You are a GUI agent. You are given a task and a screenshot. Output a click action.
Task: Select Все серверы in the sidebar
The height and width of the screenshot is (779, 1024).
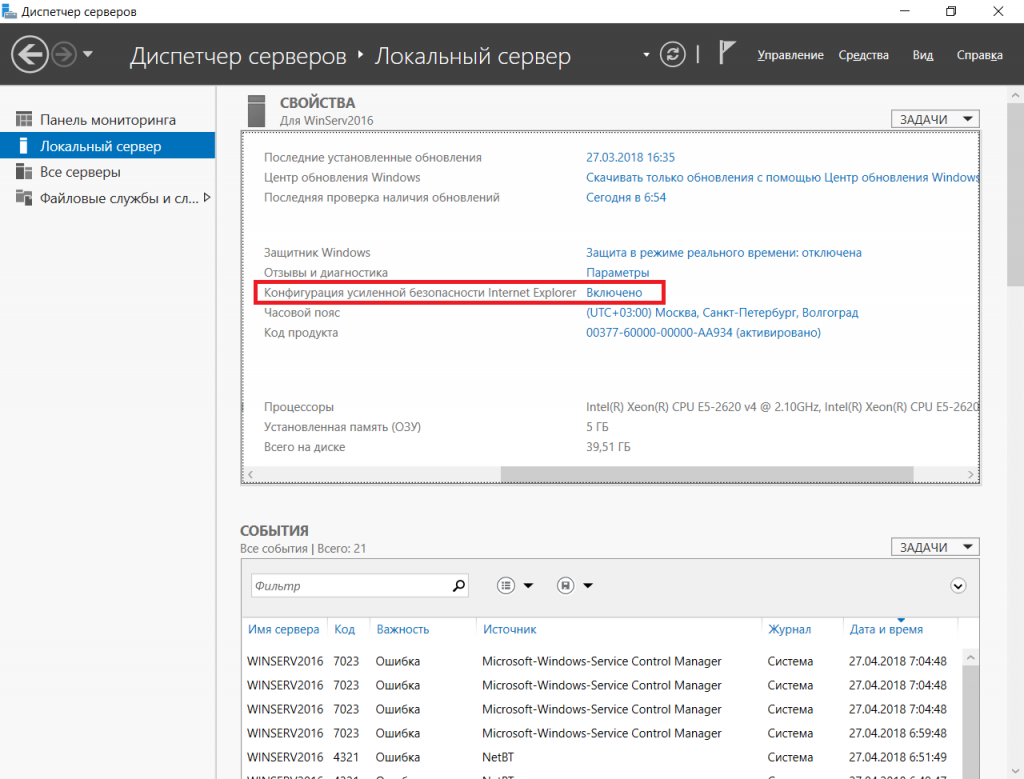pos(80,172)
